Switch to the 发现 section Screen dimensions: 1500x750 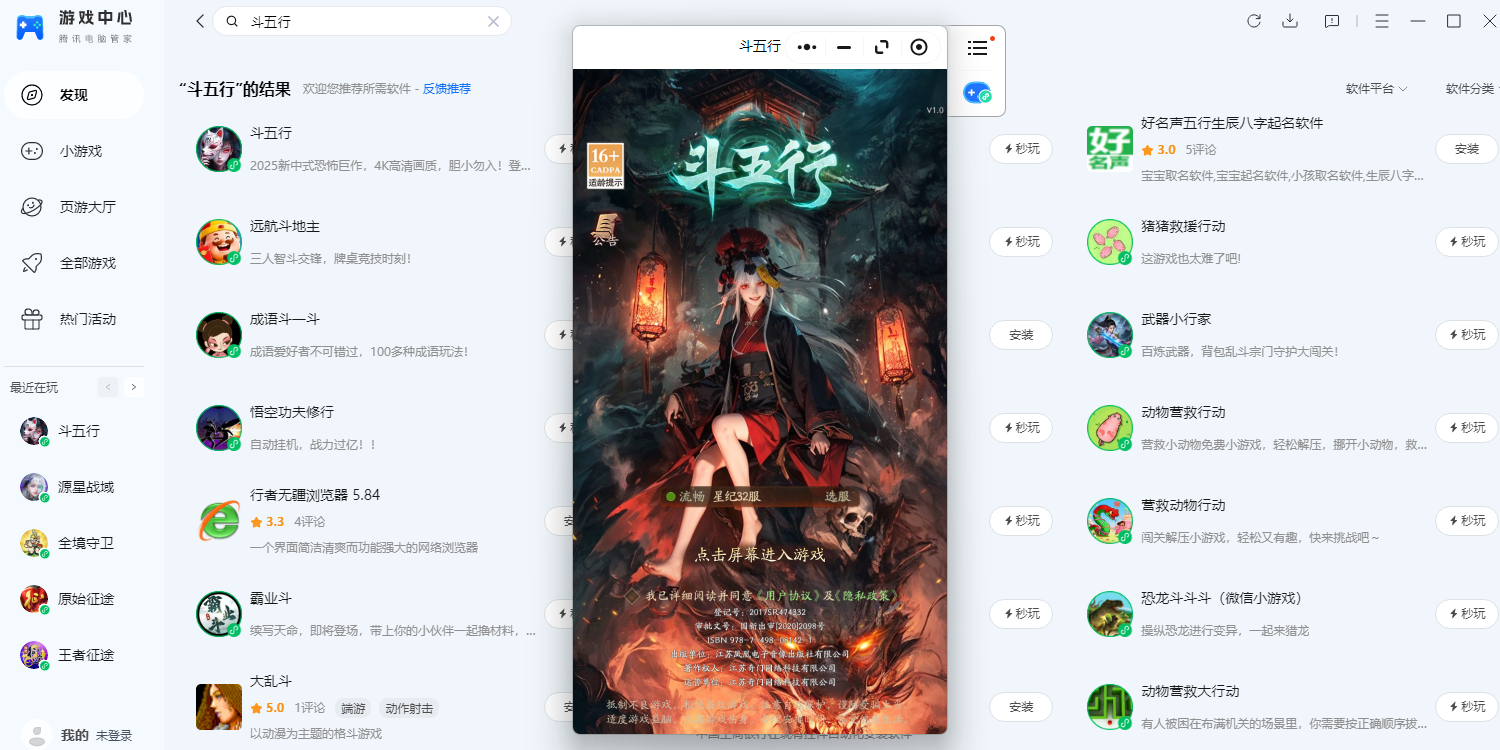[74, 95]
